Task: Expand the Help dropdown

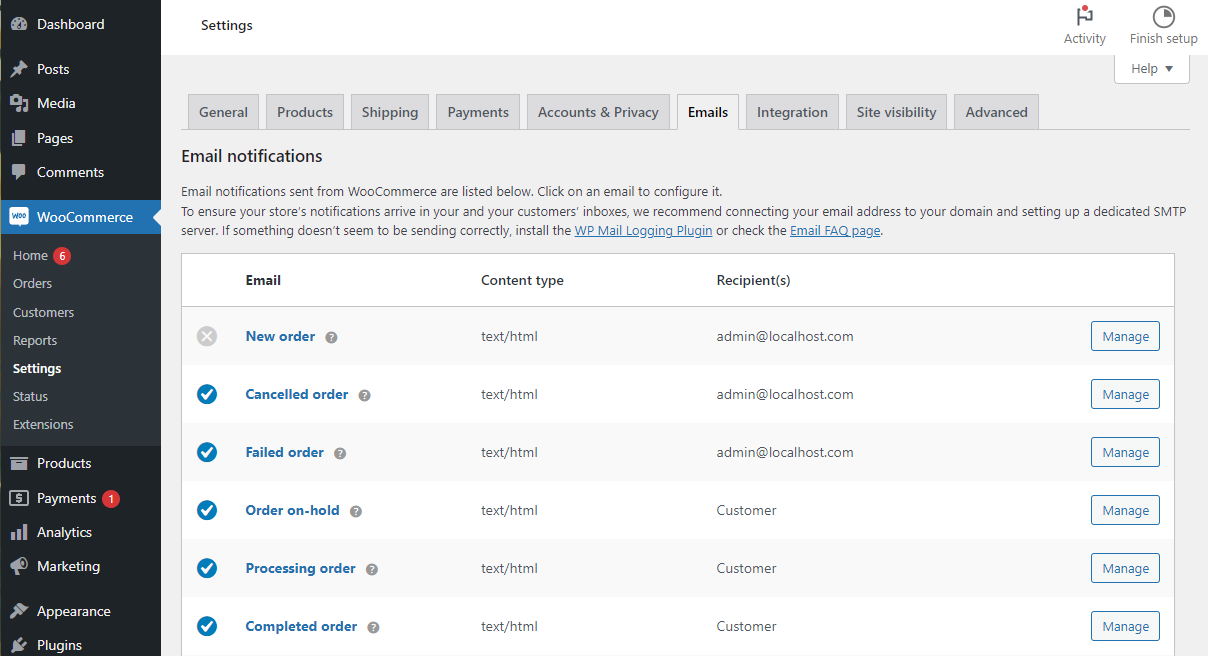Action: [1152, 69]
